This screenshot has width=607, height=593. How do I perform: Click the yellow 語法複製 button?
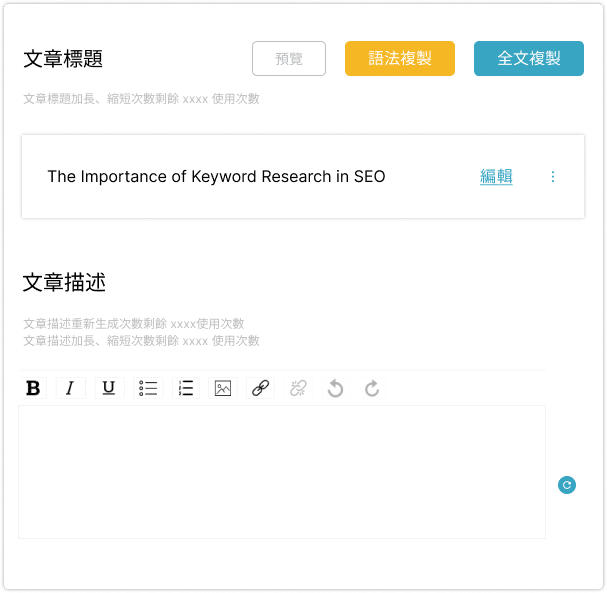coord(400,58)
